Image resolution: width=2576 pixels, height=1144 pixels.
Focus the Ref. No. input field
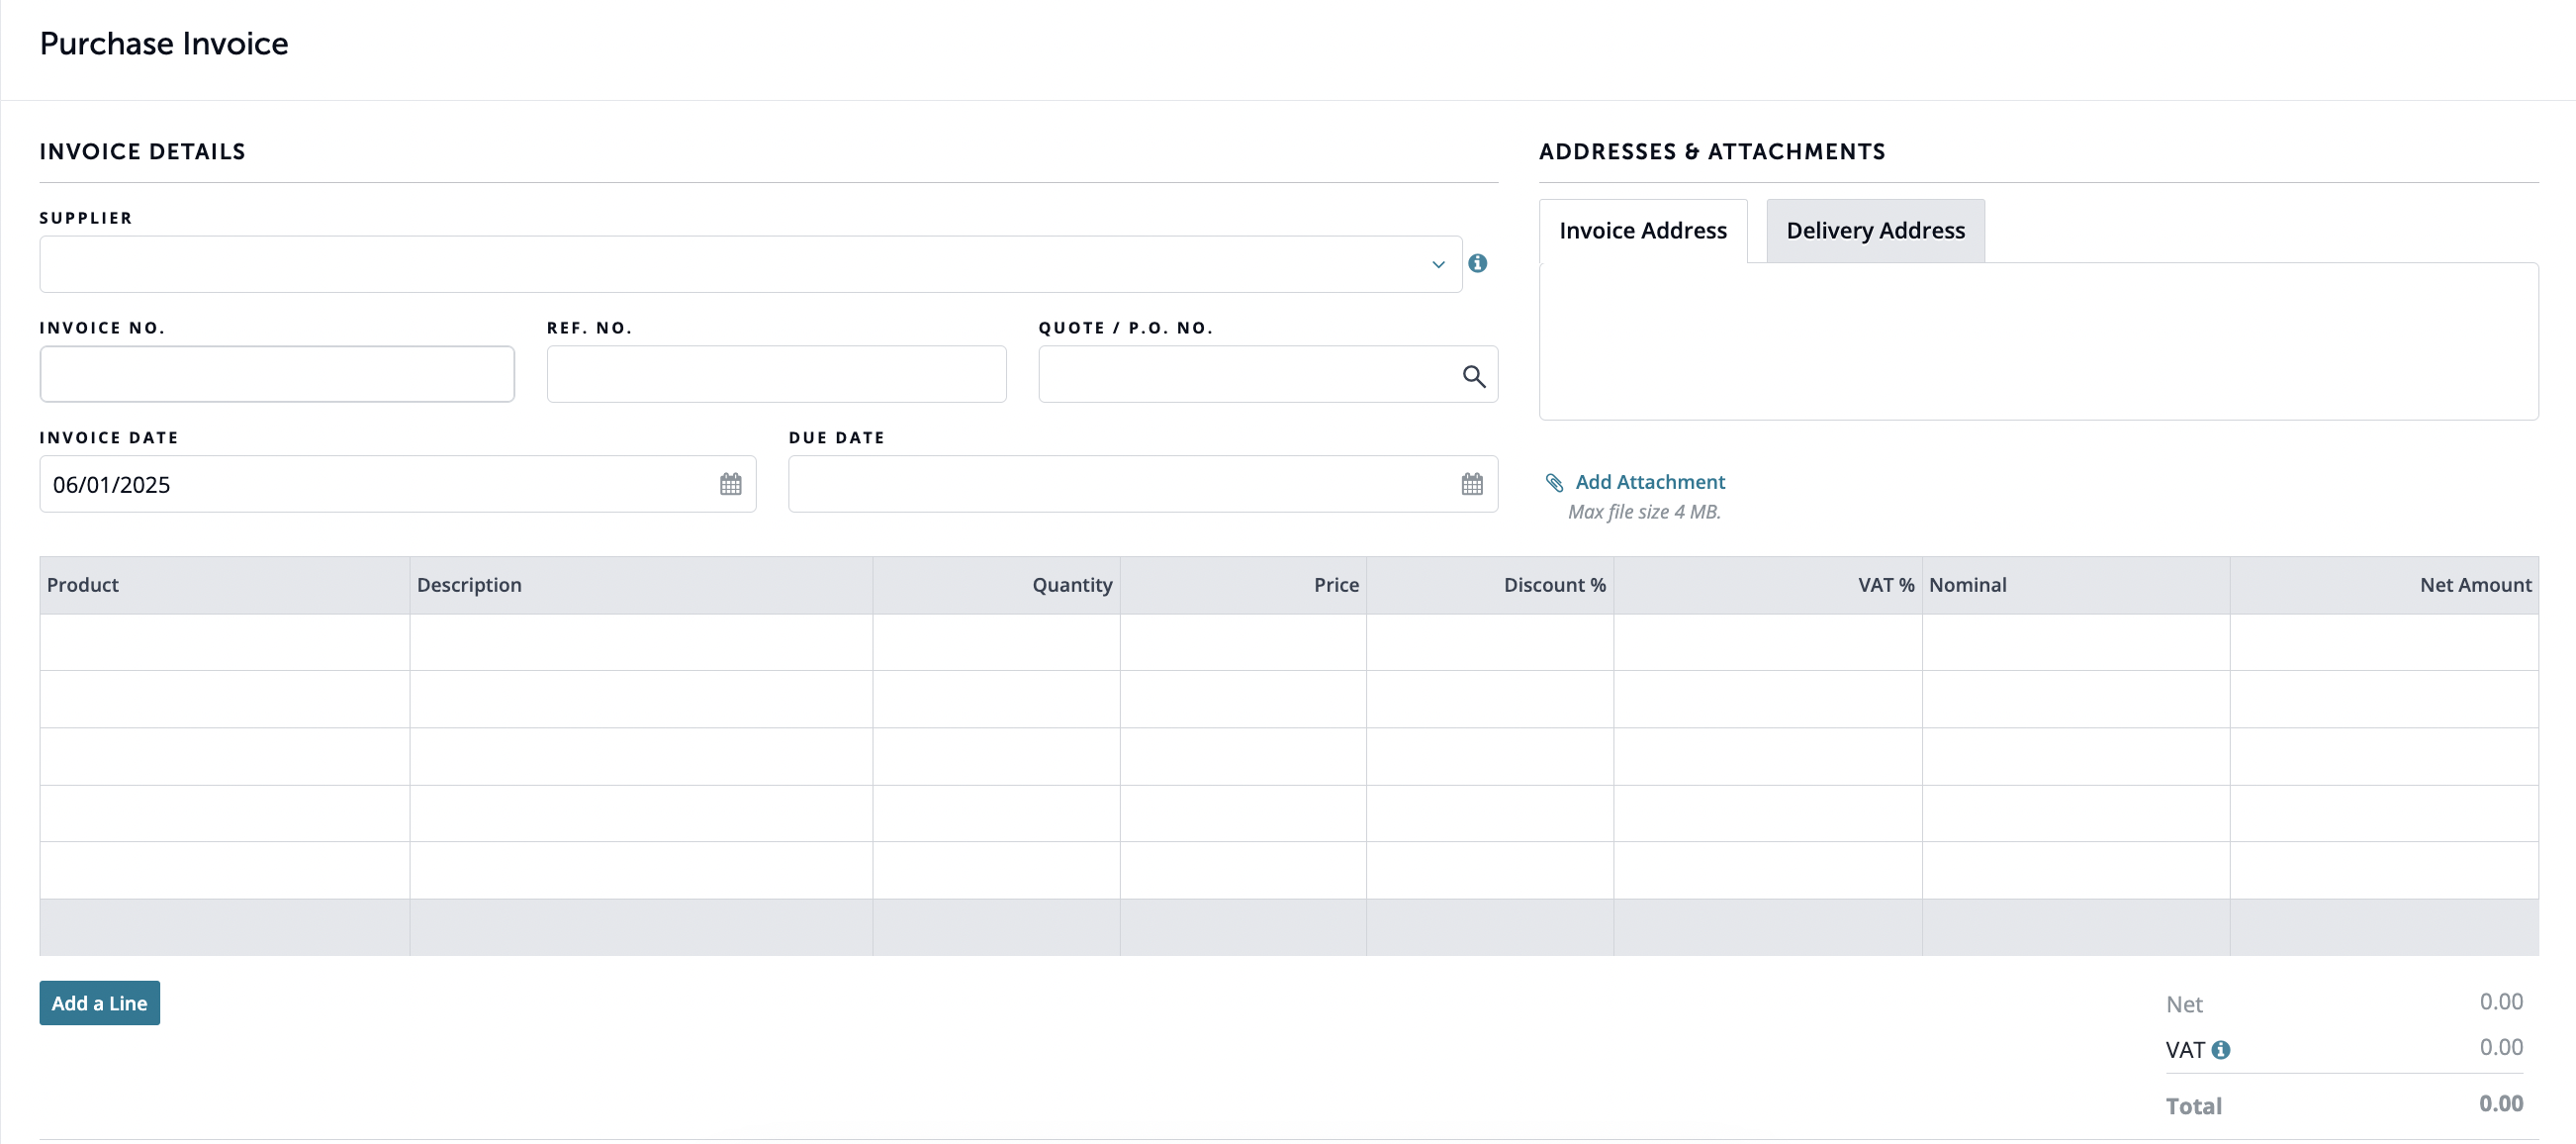point(776,374)
